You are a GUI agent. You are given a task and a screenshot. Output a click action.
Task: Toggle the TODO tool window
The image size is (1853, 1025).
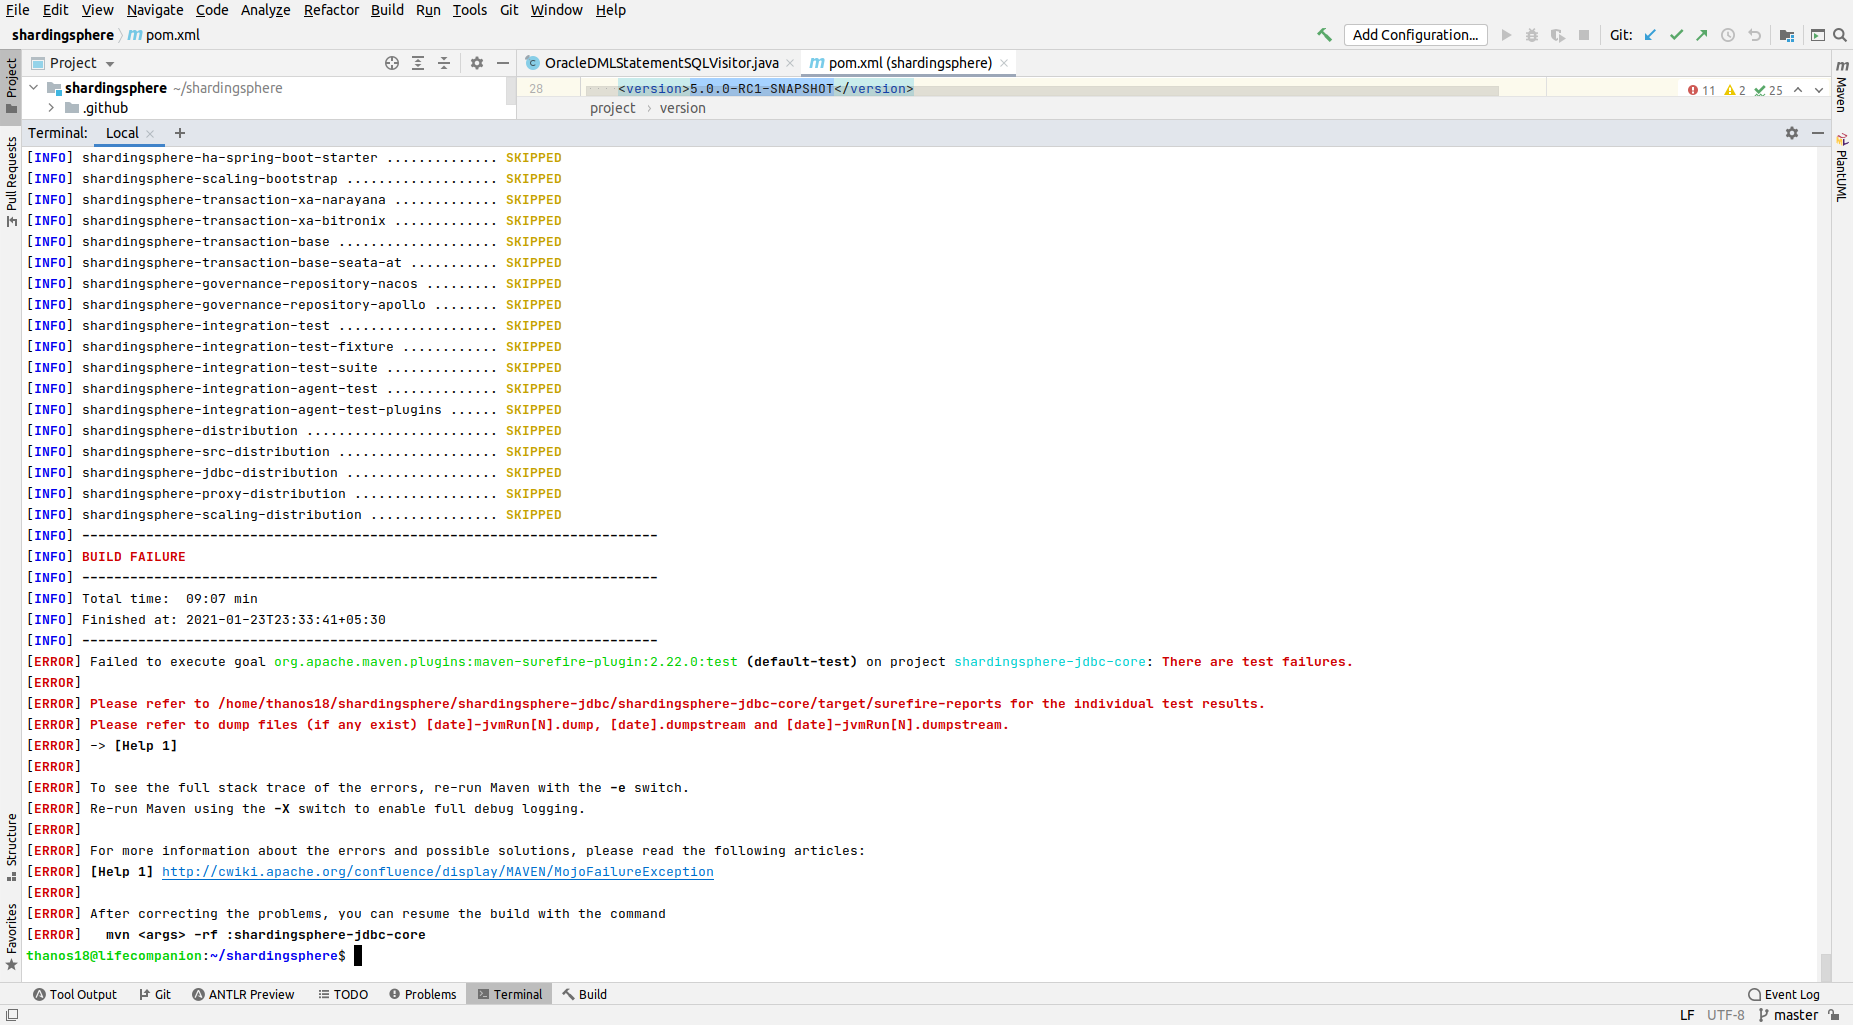pos(343,994)
